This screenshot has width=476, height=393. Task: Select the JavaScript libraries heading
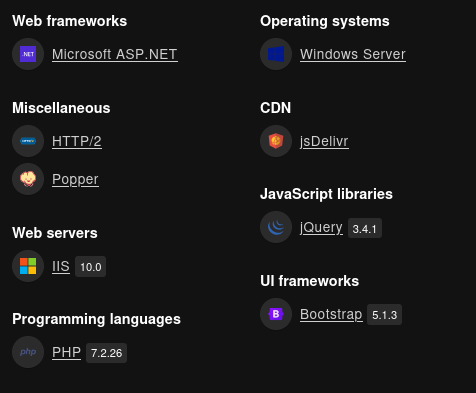pyautogui.click(x=326, y=194)
